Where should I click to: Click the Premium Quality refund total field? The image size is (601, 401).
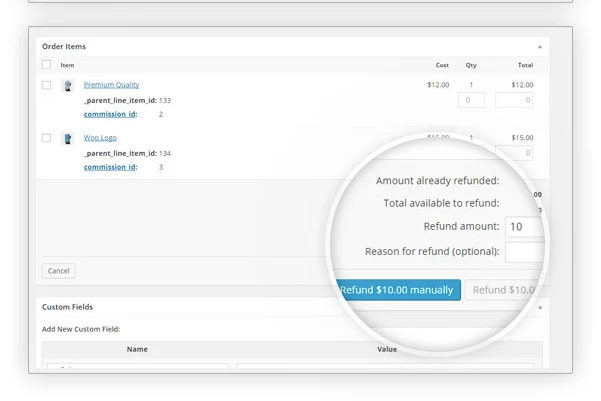pyautogui.click(x=514, y=100)
